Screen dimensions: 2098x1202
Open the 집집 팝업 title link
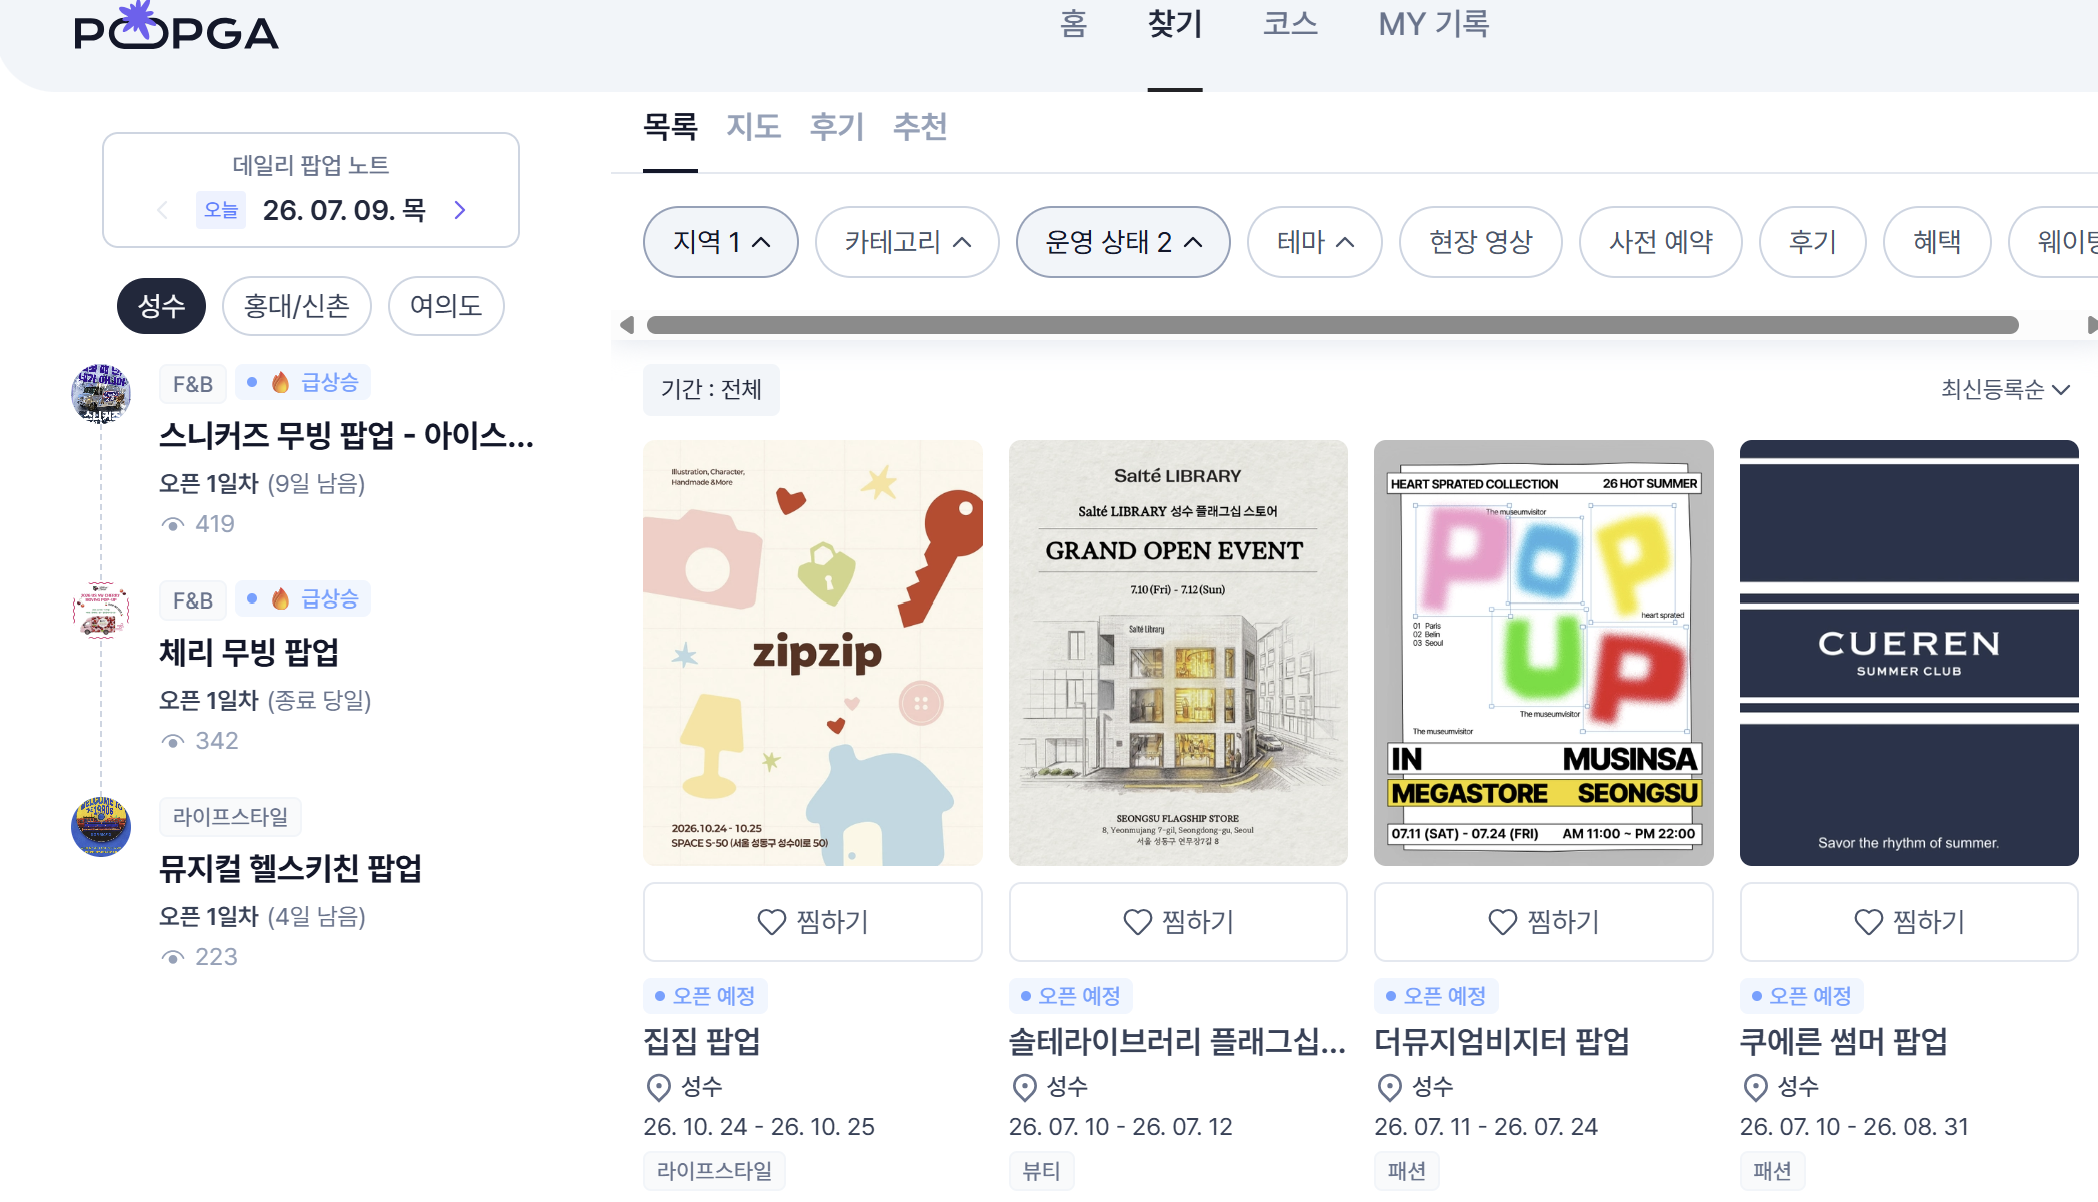(x=702, y=1042)
